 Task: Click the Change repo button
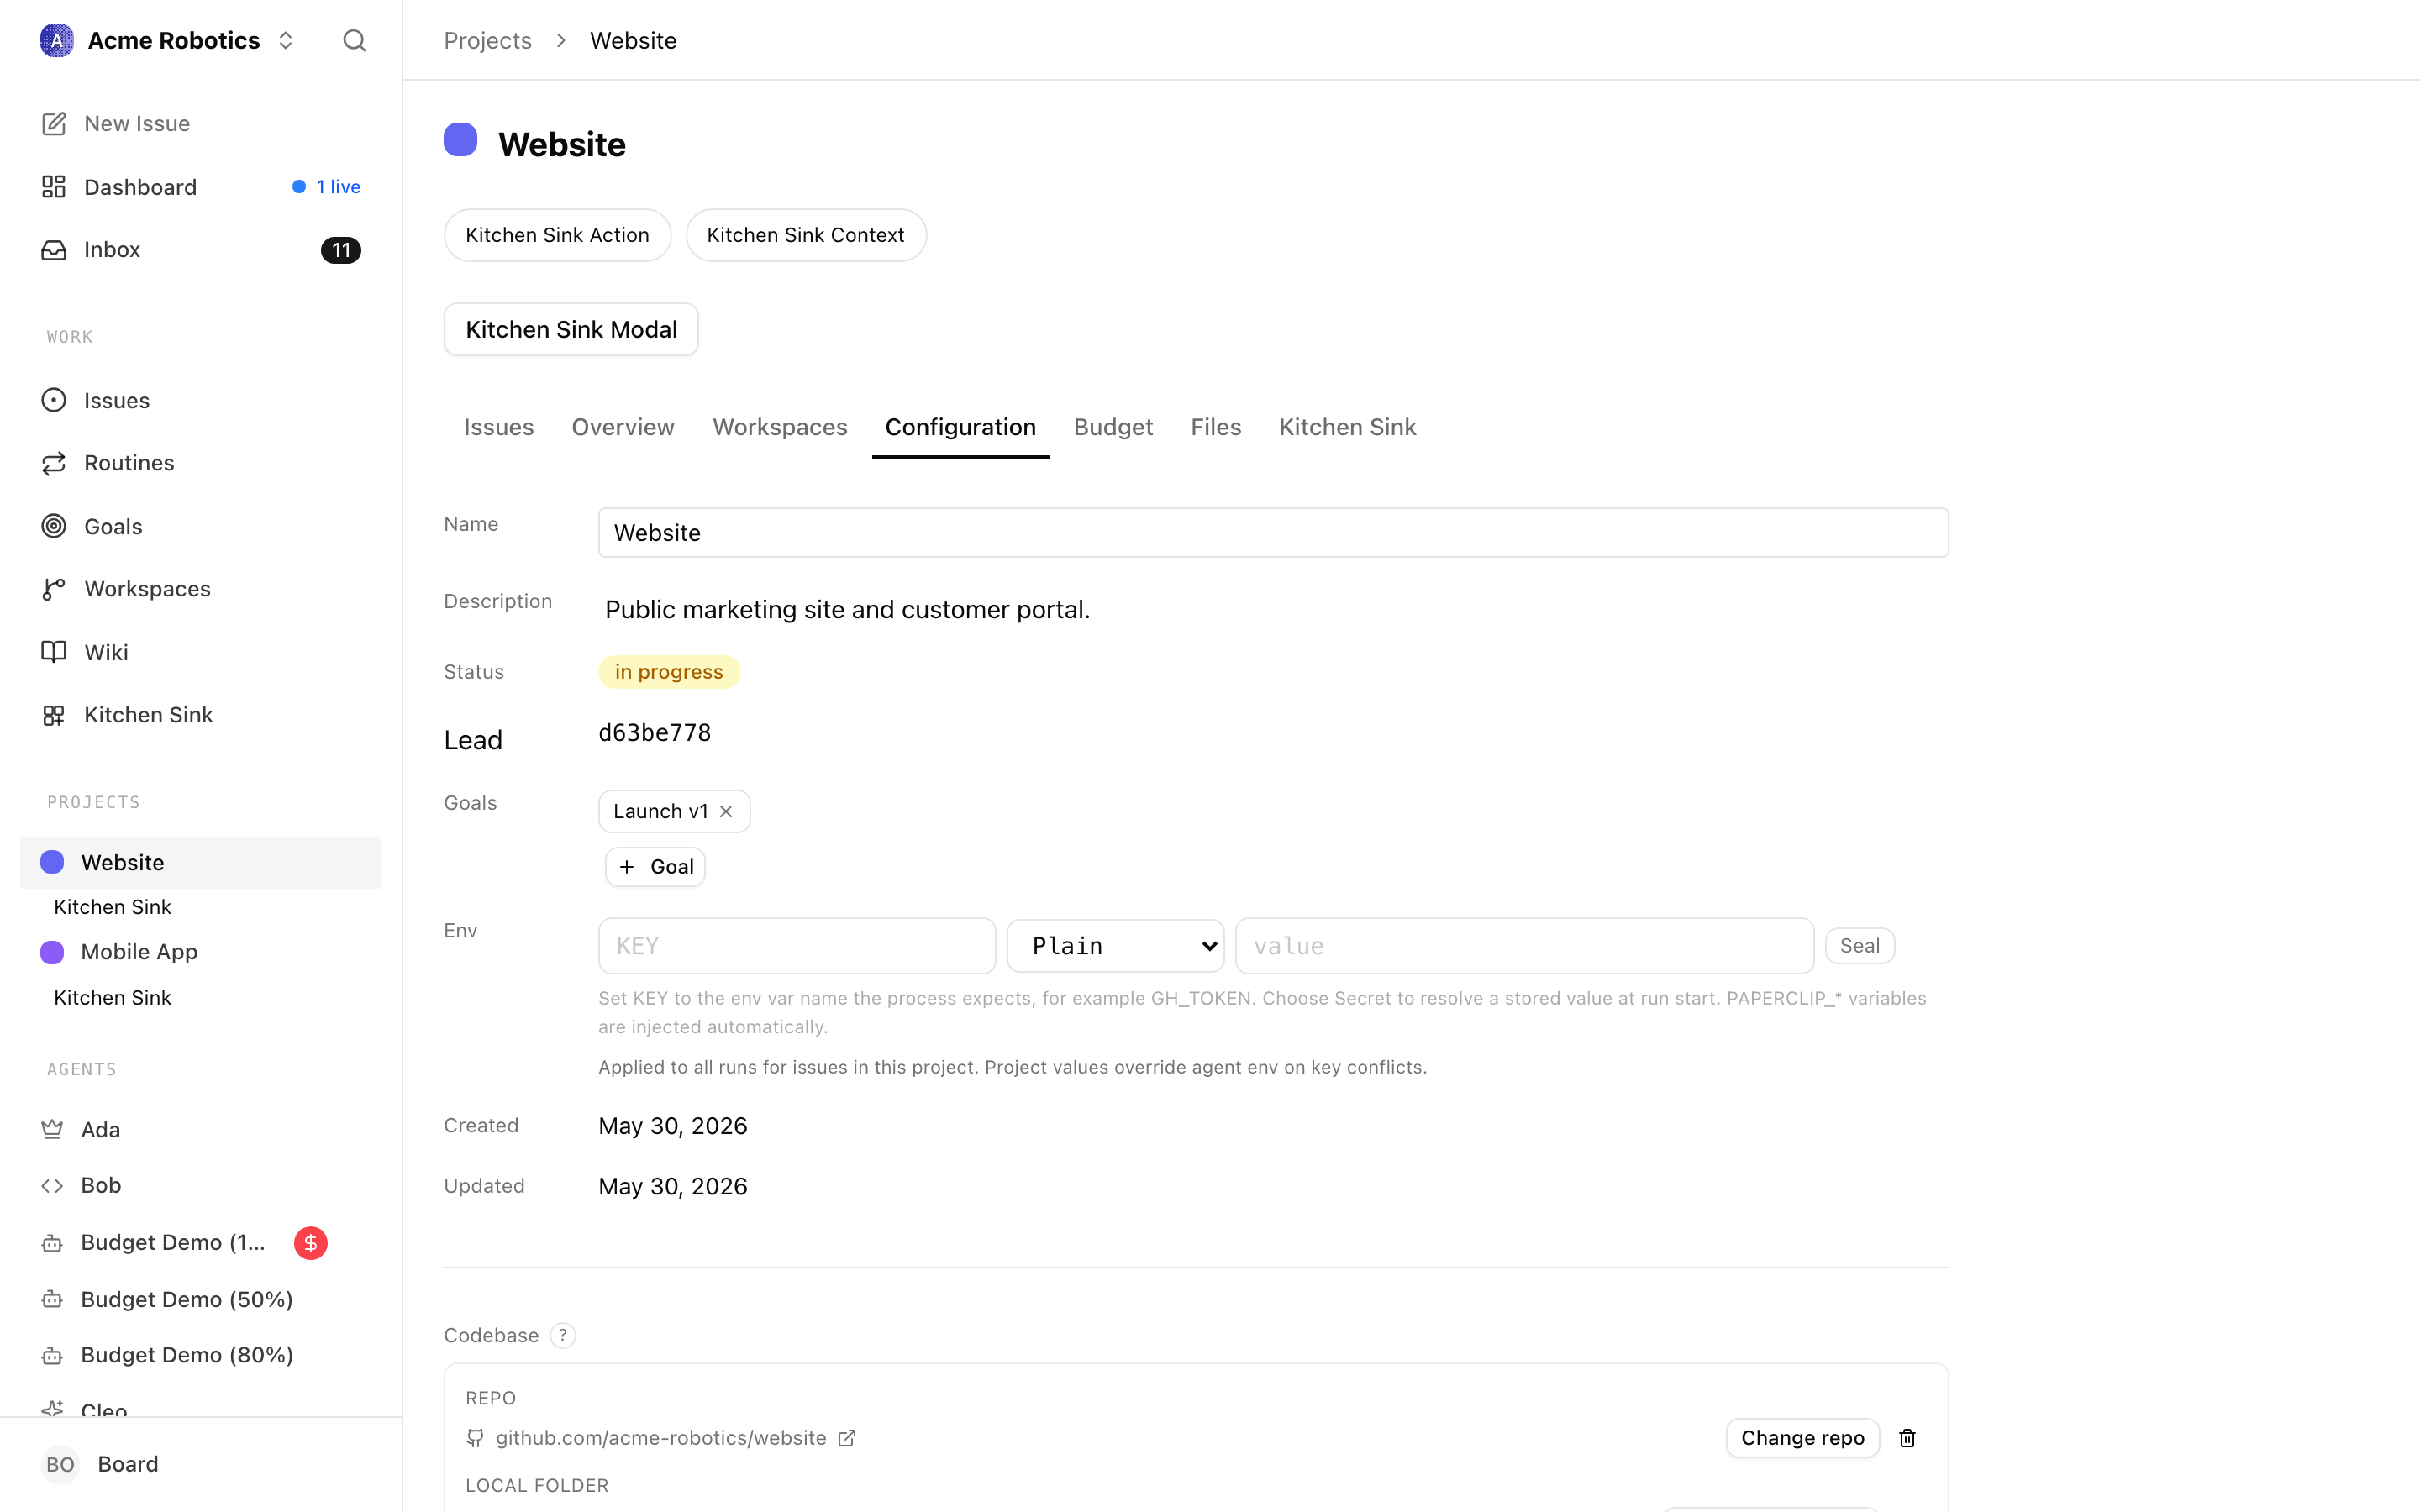pos(1802,1438)
